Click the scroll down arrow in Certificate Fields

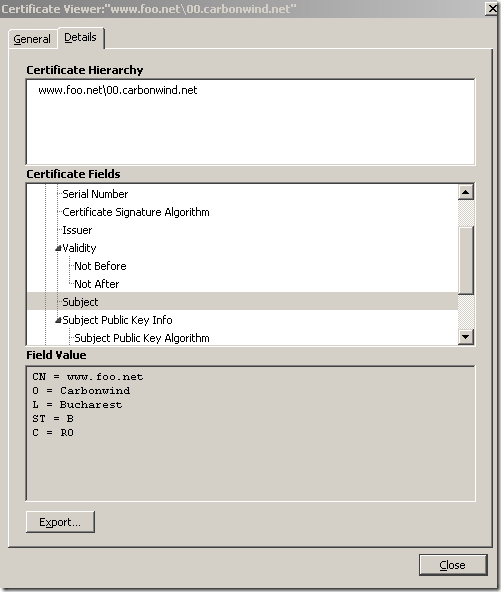point(466,336)
